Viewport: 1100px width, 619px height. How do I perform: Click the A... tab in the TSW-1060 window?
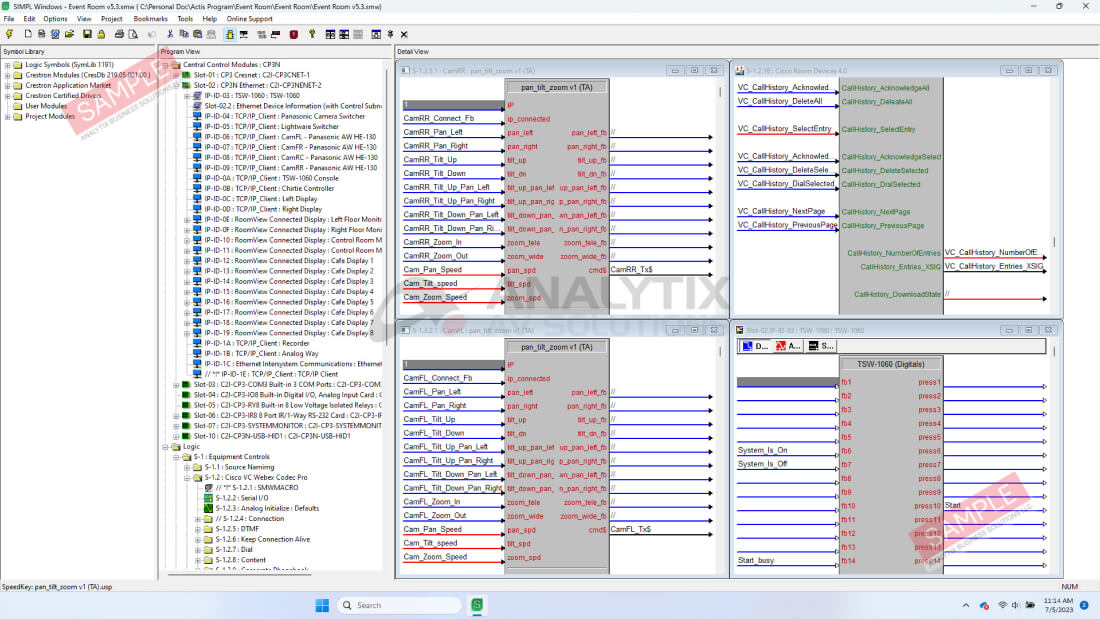pyautogui.click(x=788, y=346)
